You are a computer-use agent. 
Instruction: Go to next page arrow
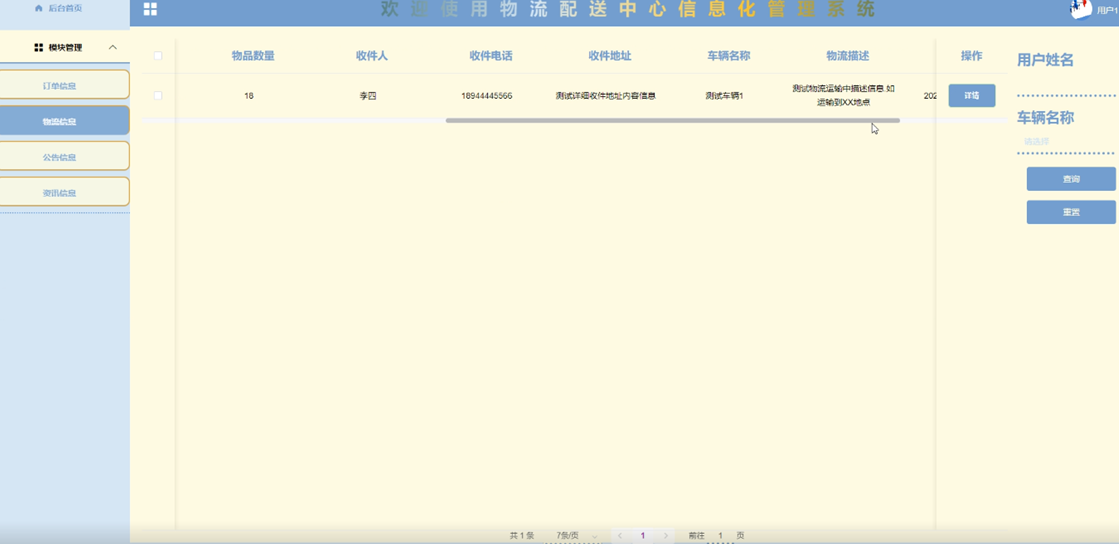(x=666, y=535)
